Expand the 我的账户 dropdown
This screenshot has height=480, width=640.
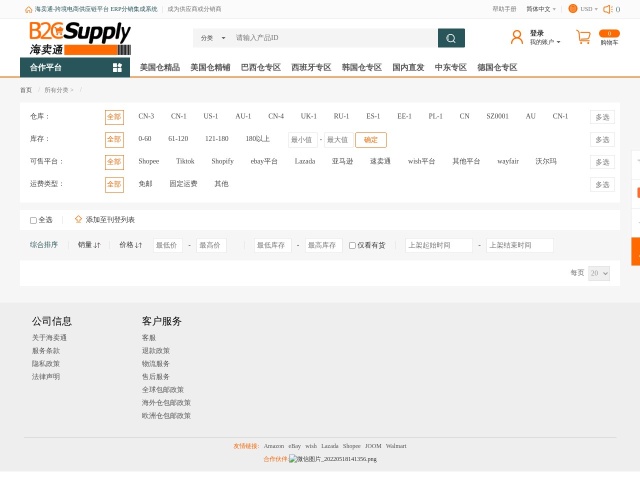click(x=545, y=42)
